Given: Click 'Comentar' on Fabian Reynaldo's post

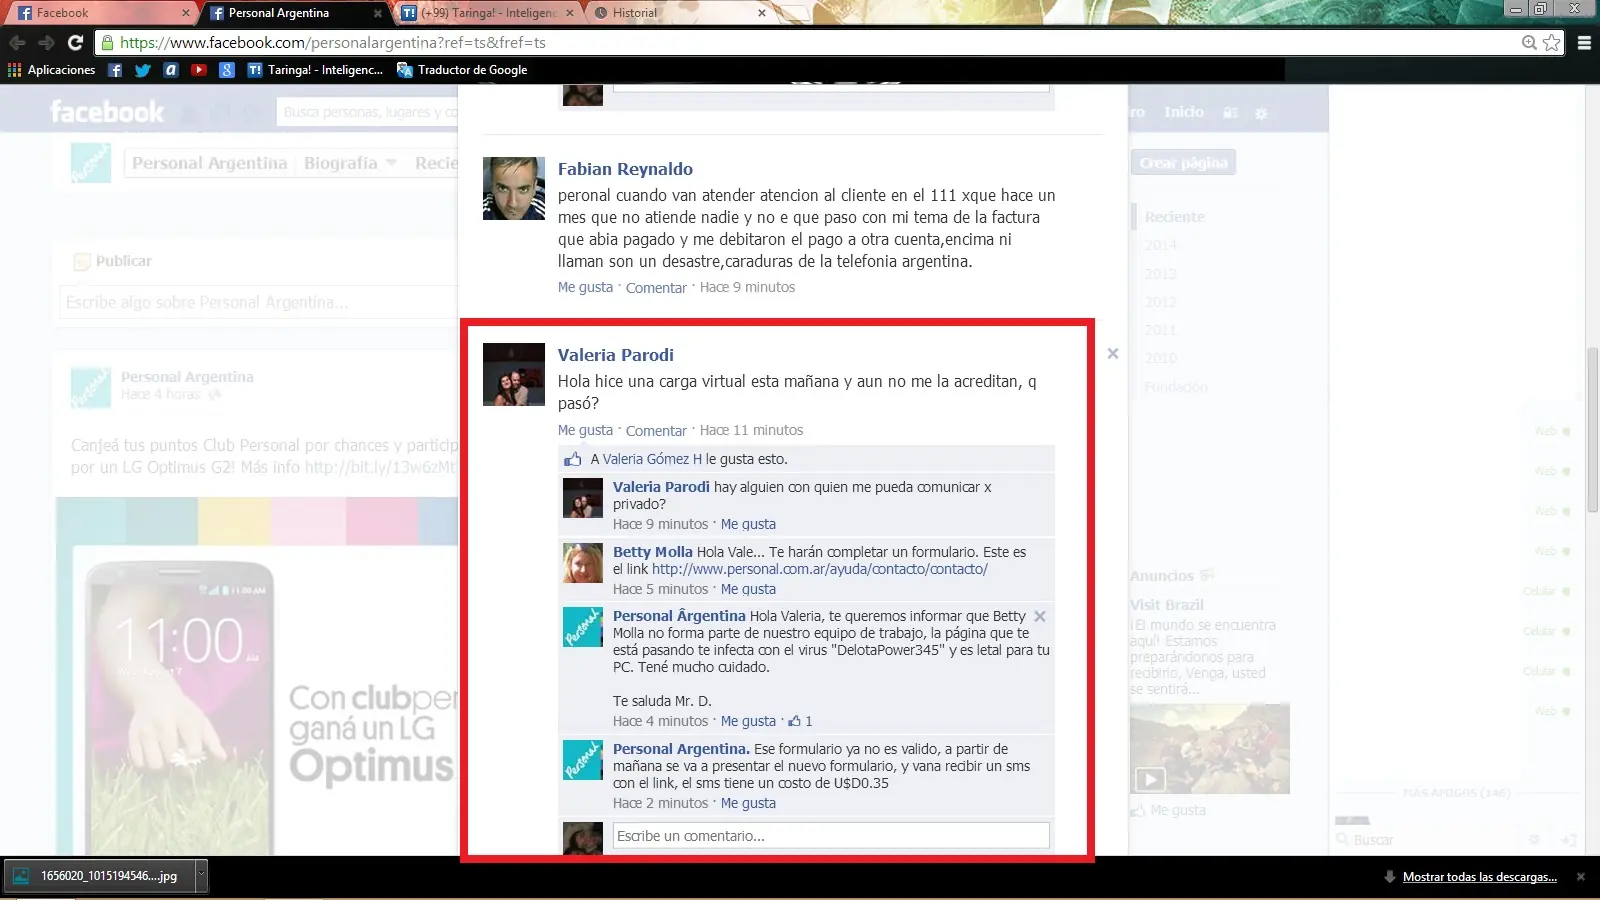Looking at the screenshot, I should click(x=656, y=288).
